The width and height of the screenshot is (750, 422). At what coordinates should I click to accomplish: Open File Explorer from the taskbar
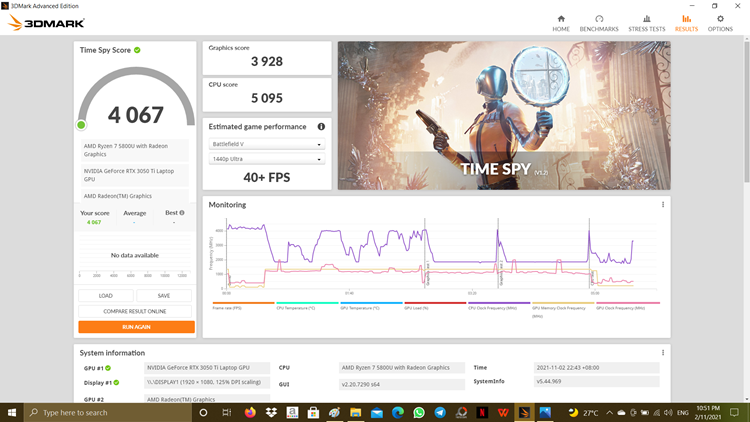pos(355,412)
